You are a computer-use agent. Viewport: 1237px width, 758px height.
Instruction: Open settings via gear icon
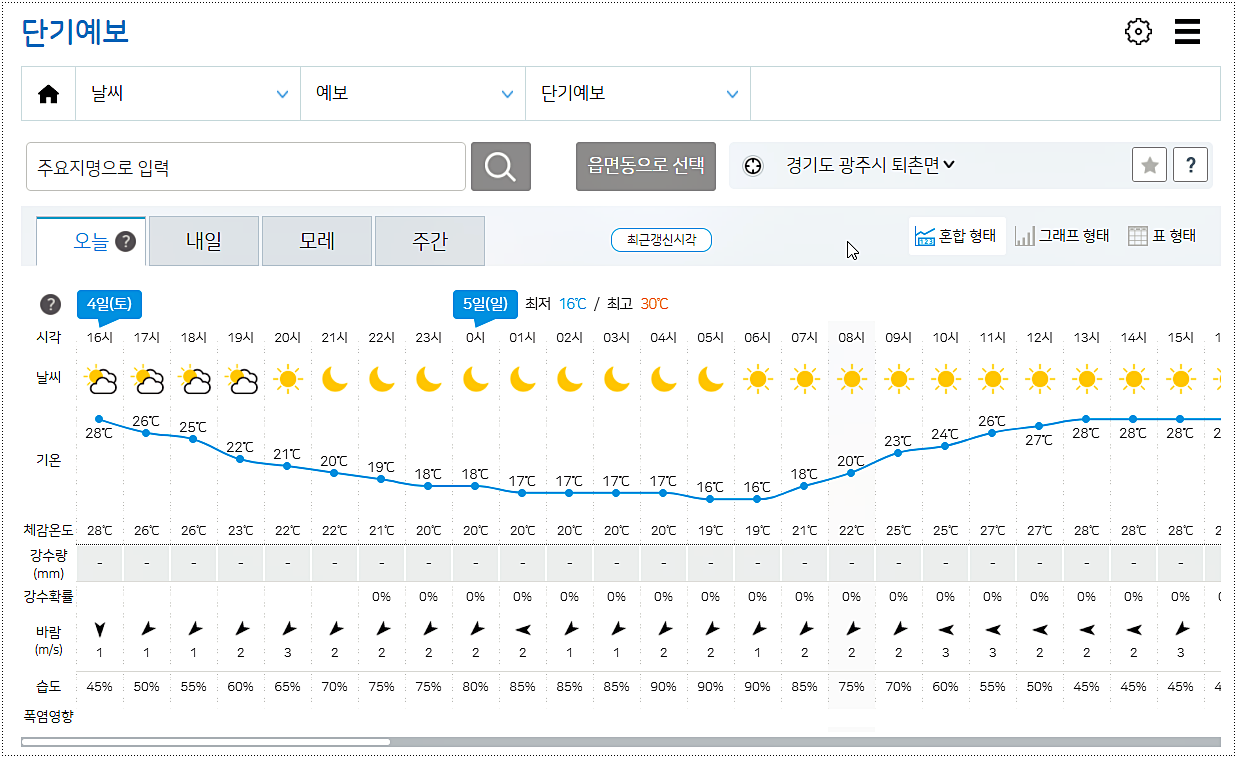coord(1138,32)
